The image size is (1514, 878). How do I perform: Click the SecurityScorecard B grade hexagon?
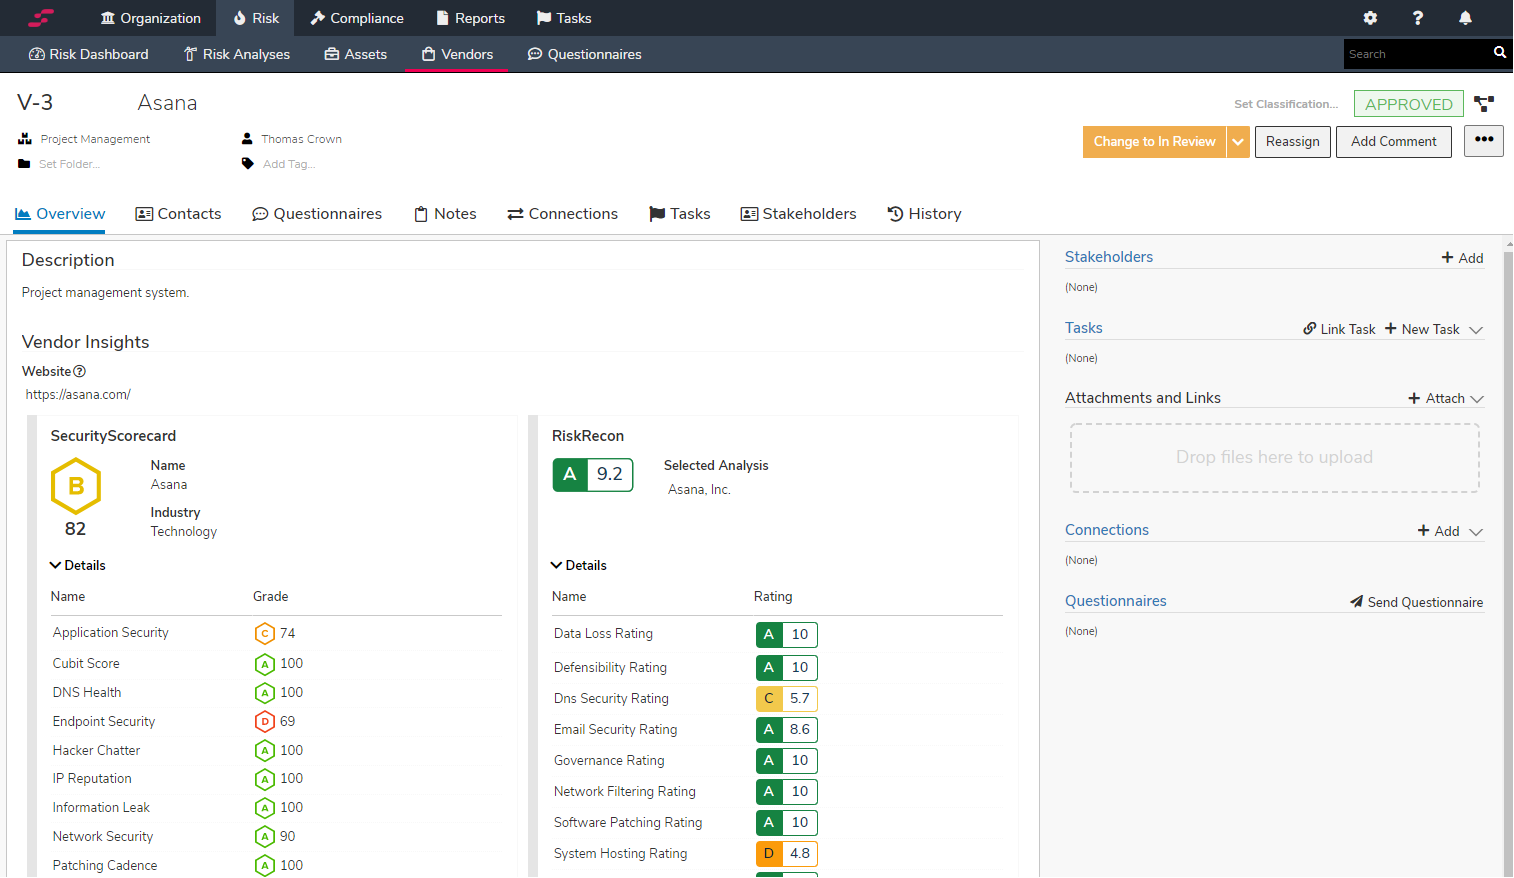[76, 486]
